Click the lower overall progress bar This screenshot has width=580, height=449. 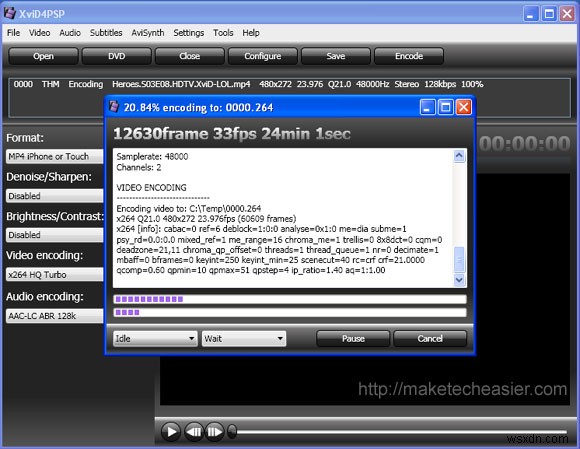click(x=290, y=313)
